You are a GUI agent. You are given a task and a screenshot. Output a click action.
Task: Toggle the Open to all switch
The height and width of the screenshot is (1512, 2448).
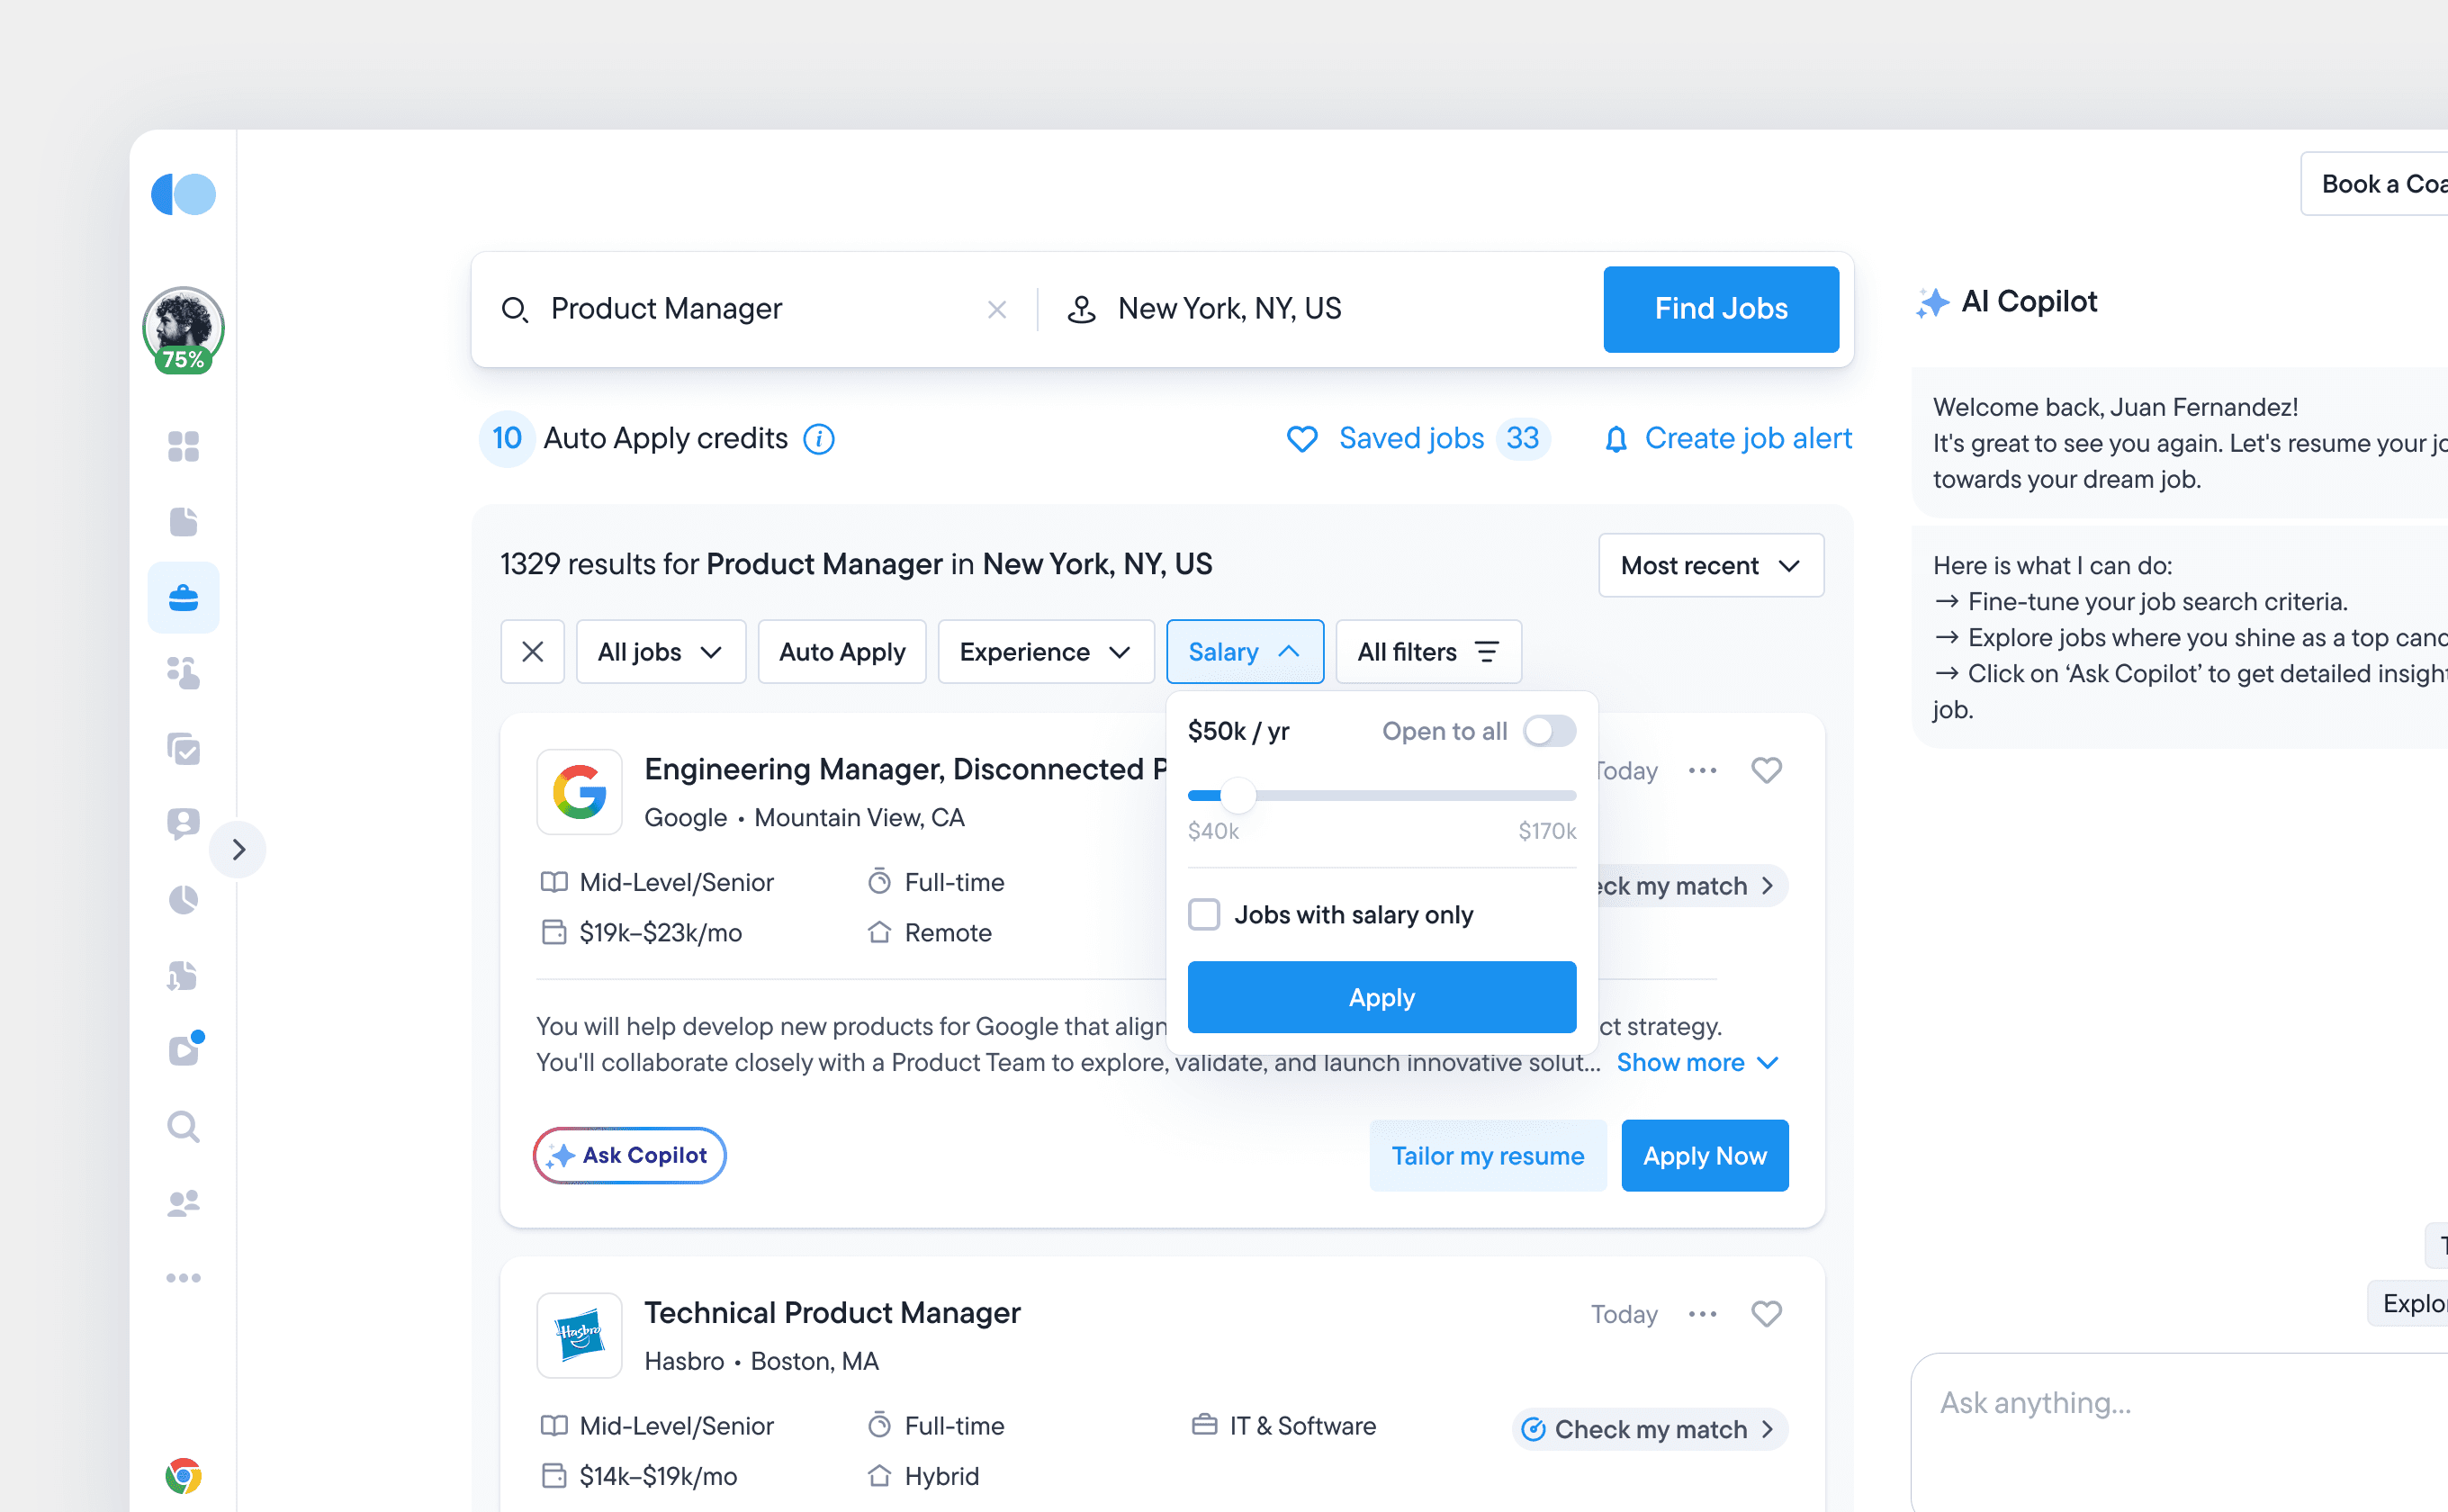pyautogui.click(x=1549, y=731)
